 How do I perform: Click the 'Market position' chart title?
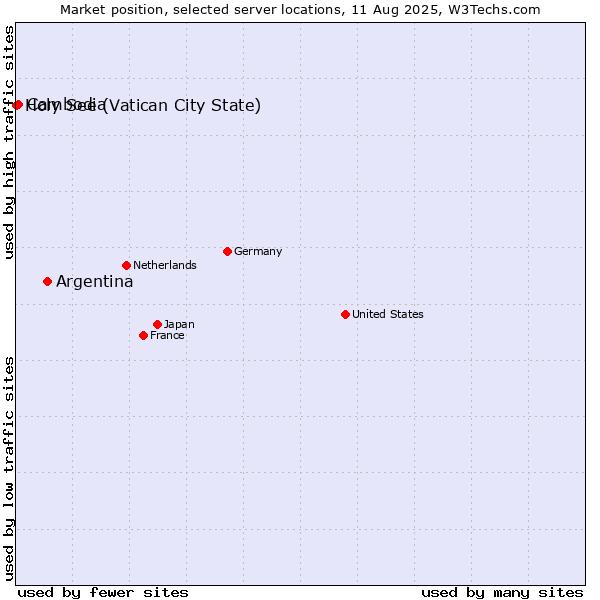click(x=300, y=10)
